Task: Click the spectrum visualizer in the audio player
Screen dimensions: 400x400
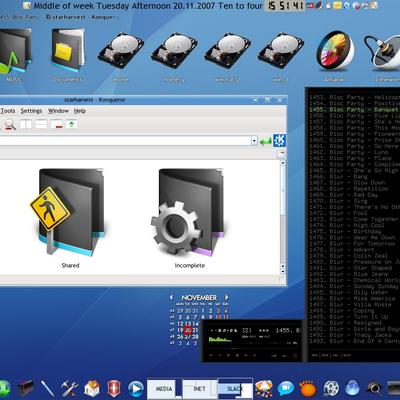Action: [220, 340]
